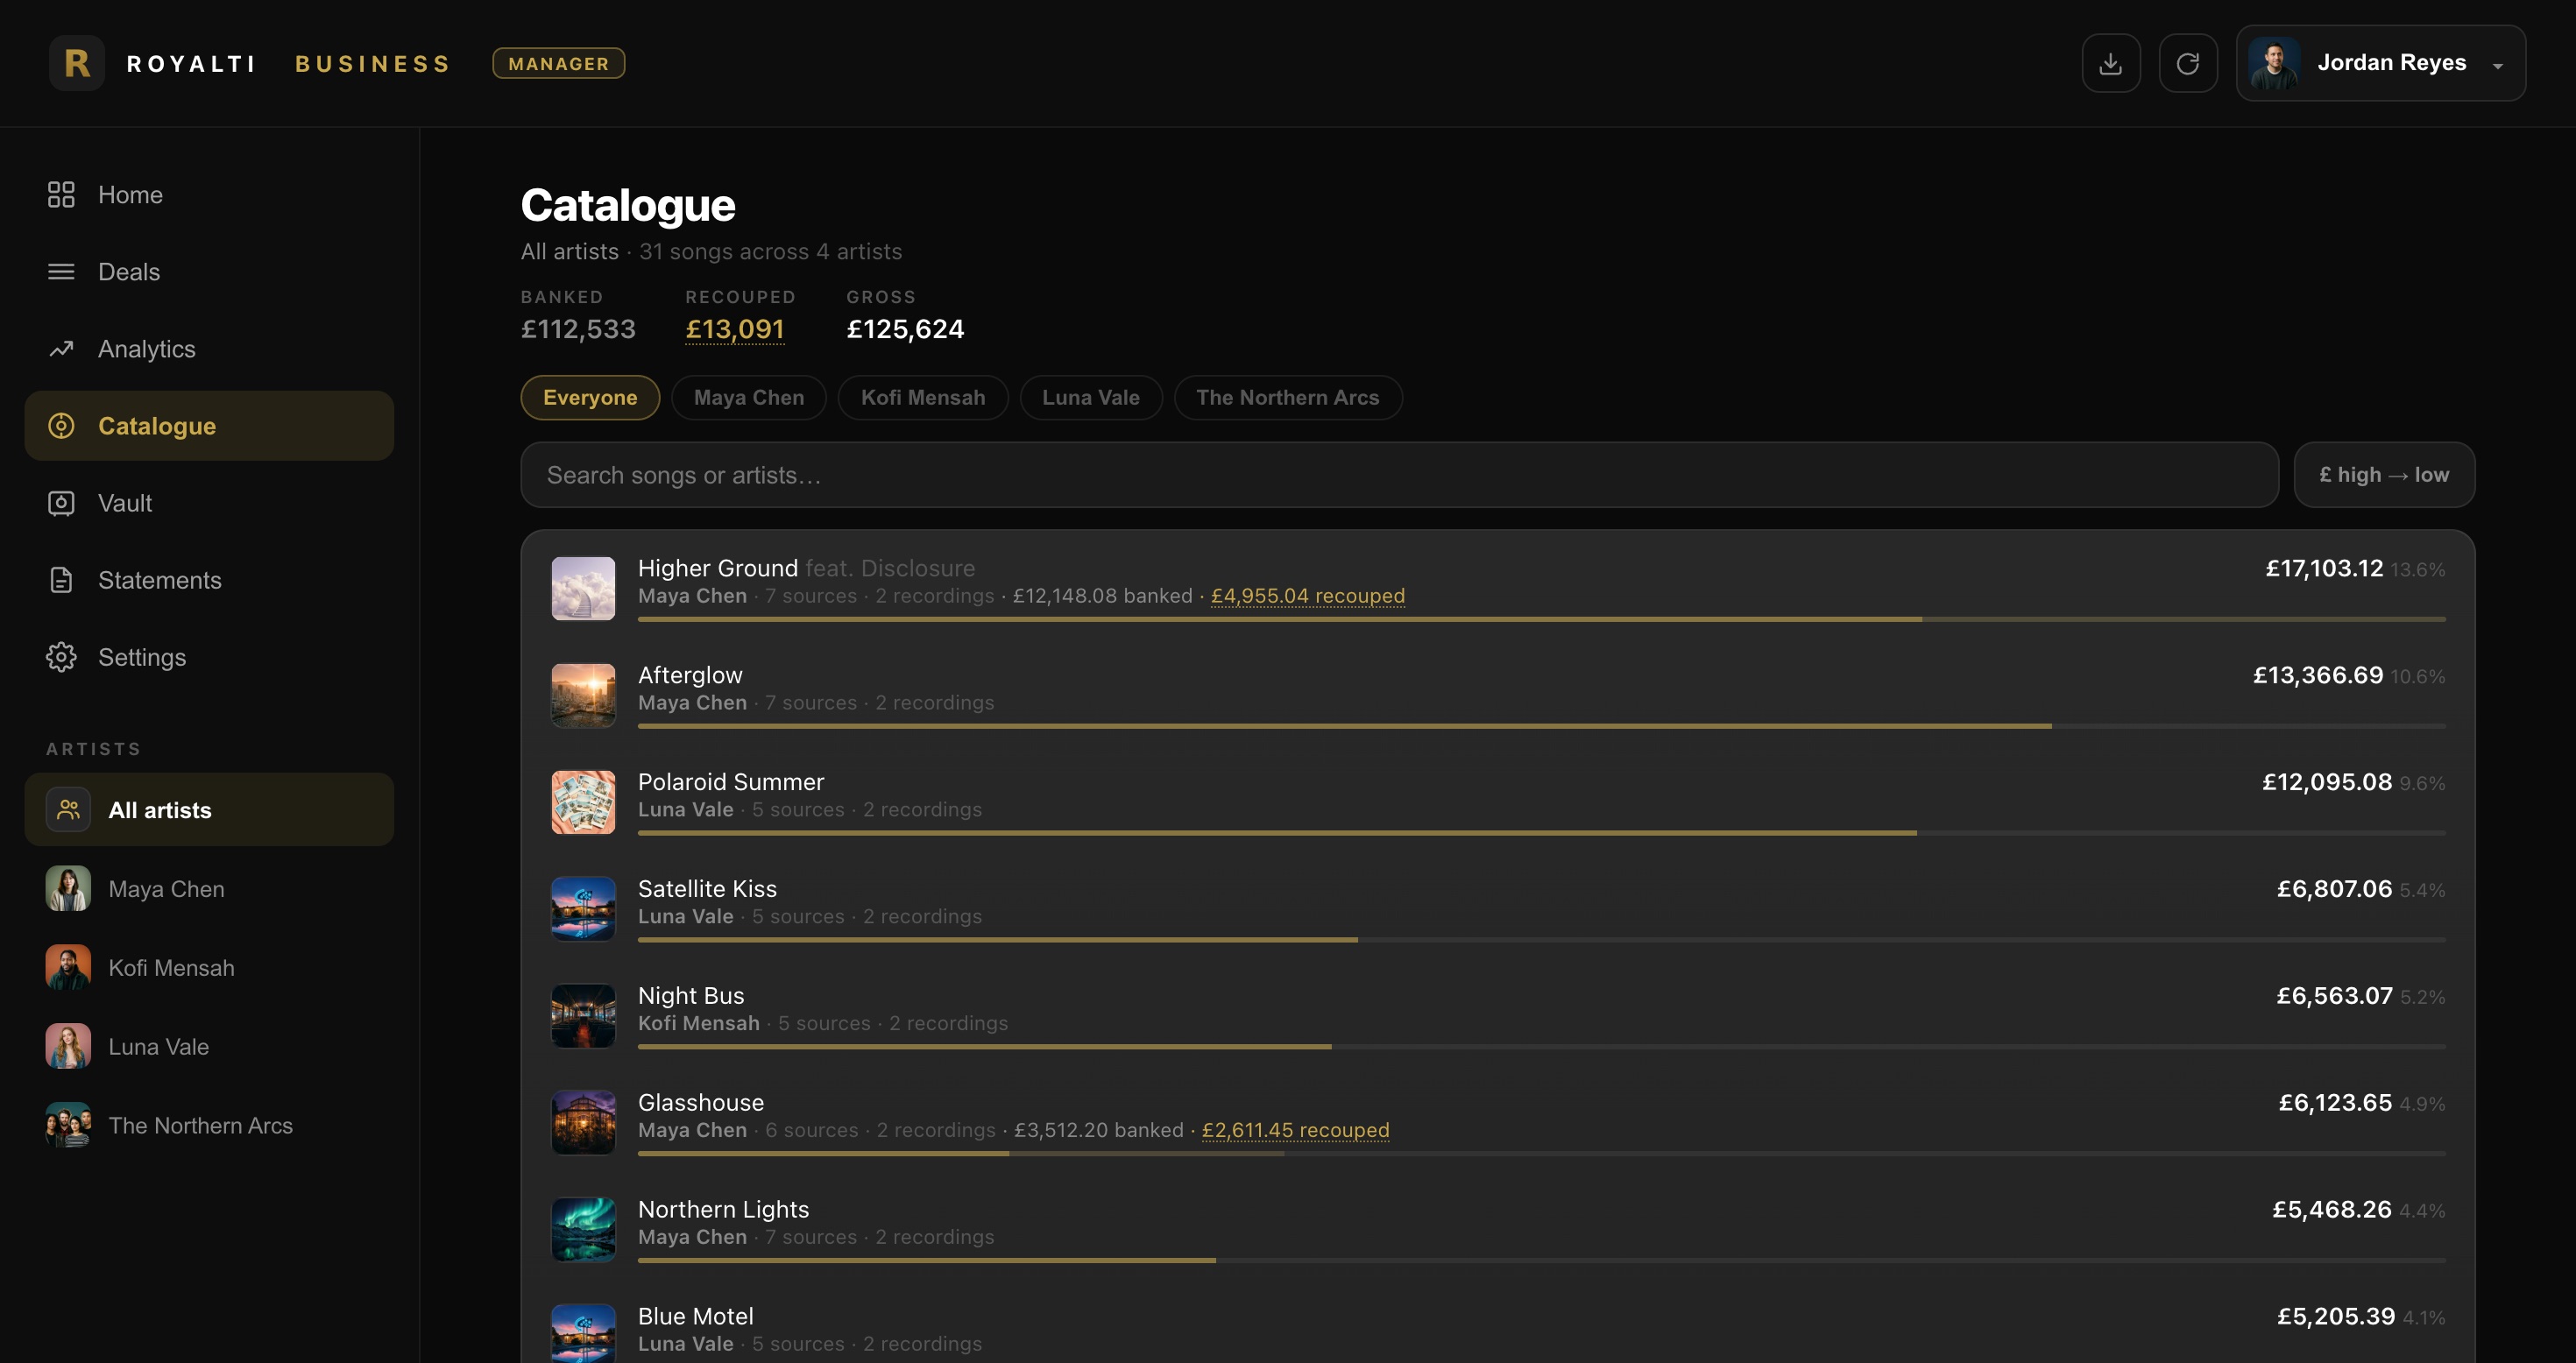Click Maya Chen's avatar in sidebar
Viewport: 2576px width, 1363px height.
click(x=68, y=888)
